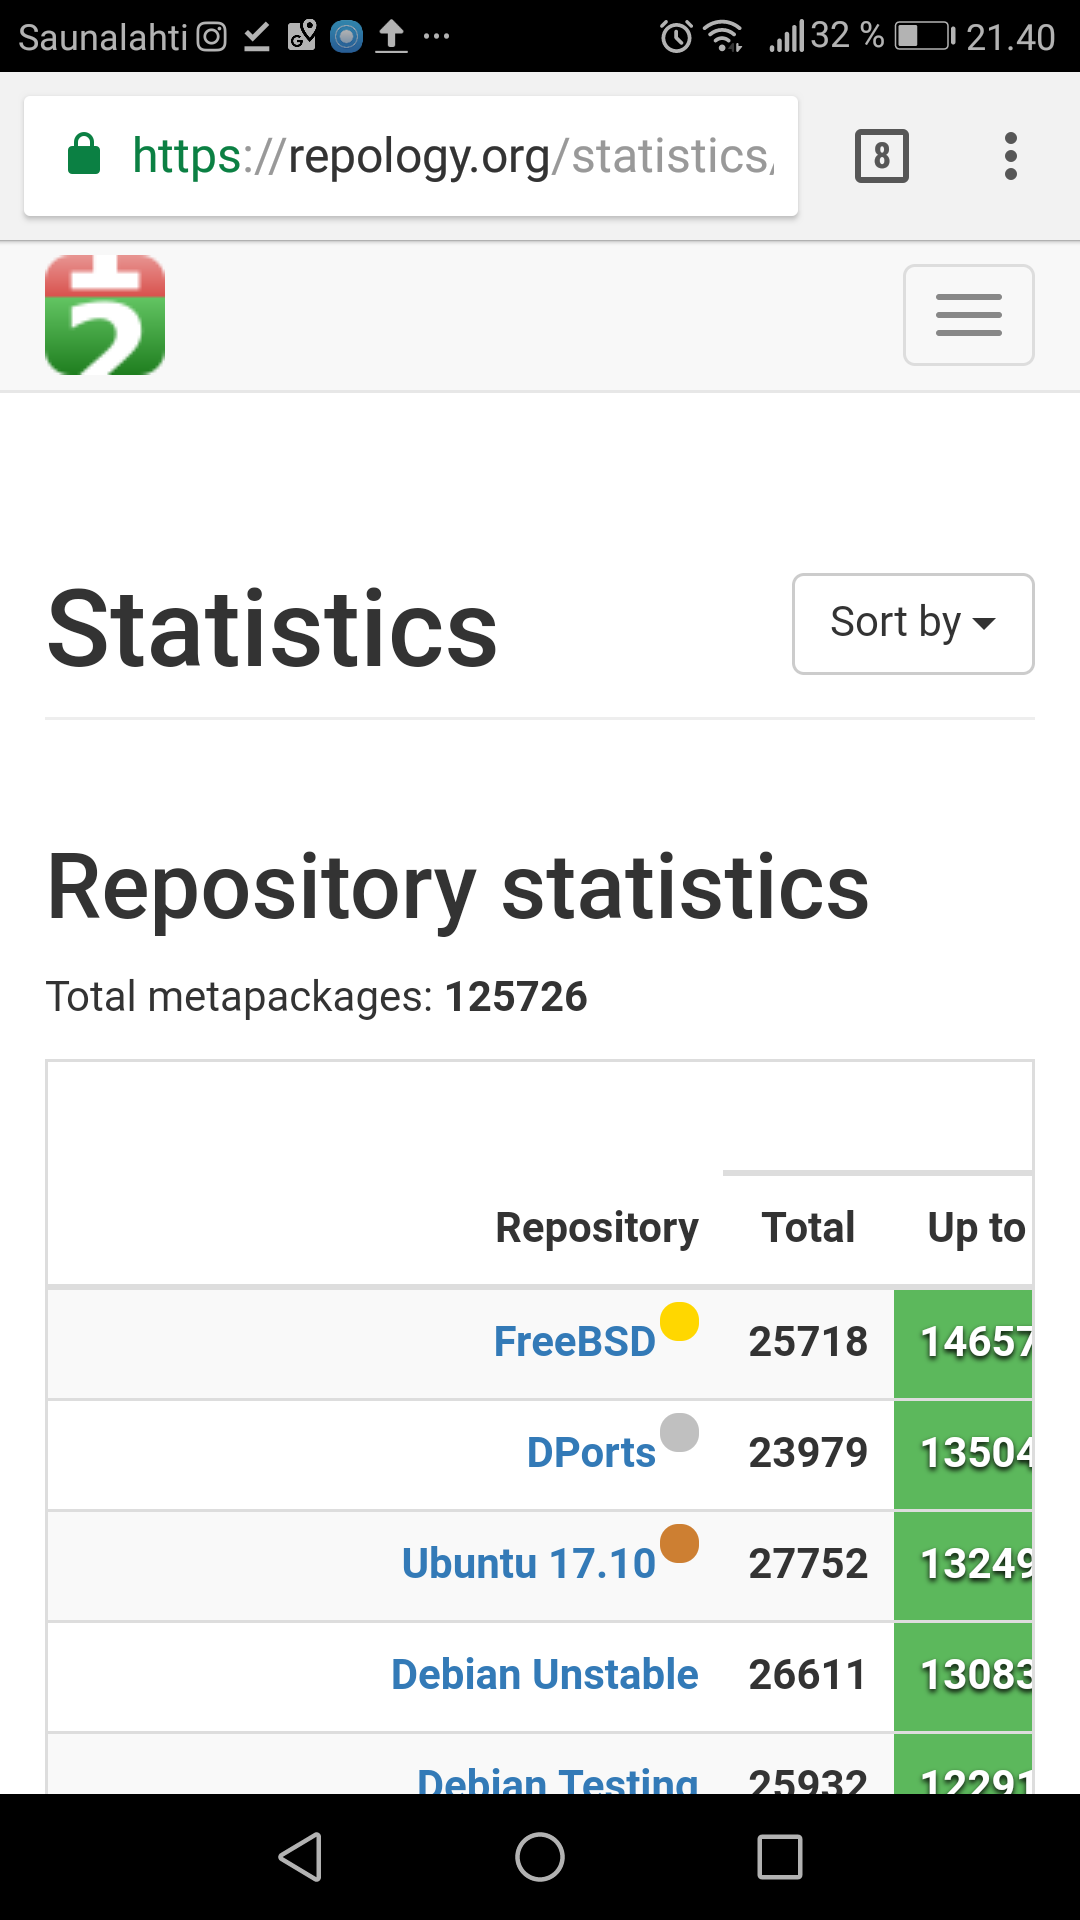Tap the silver medal dot beside DPorts
The width and height of the screenshot is (1080, 1920).
(679, 1432)
